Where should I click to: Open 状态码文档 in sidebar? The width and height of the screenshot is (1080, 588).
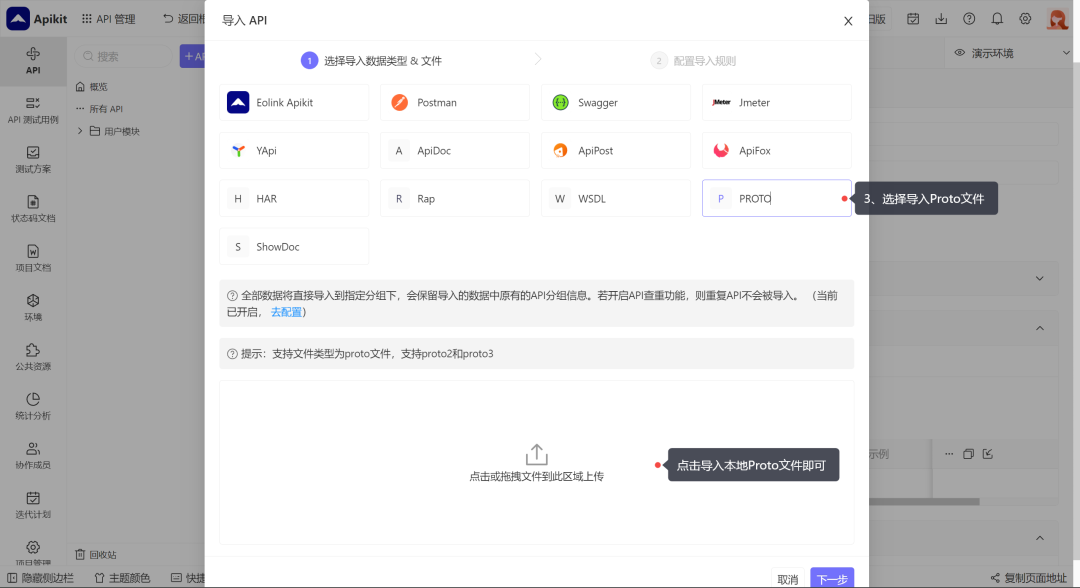tap(33, 209)
